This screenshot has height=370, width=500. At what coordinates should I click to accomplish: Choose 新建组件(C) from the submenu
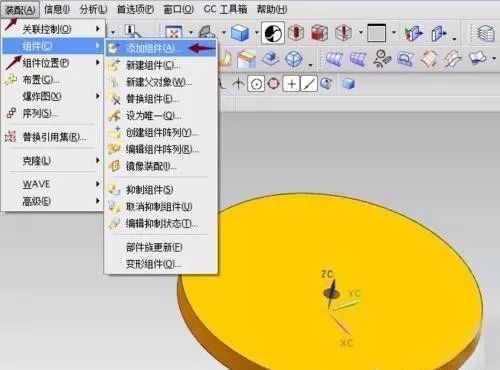pyautogui.click(x=161, y=65)
